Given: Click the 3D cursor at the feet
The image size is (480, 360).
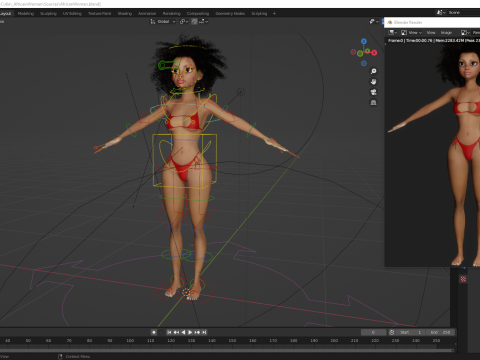Looking at the screenshot, I should 186,293.
